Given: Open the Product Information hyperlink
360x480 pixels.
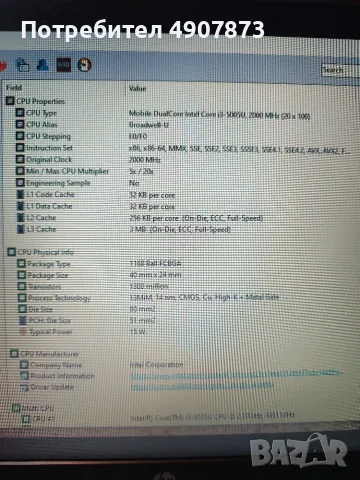Looking at the screenshot, I should pyautogui.click(x=237, y=375).
